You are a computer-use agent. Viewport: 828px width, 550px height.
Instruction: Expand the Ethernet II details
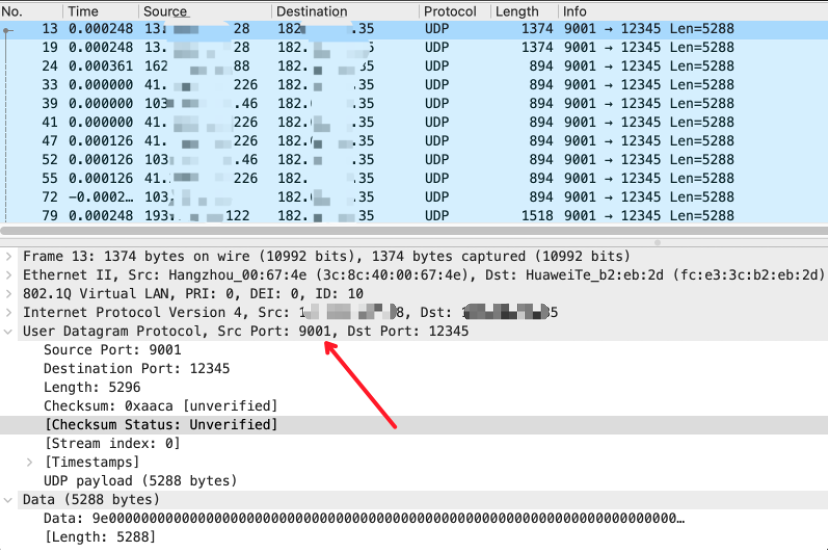click(9, 275)
